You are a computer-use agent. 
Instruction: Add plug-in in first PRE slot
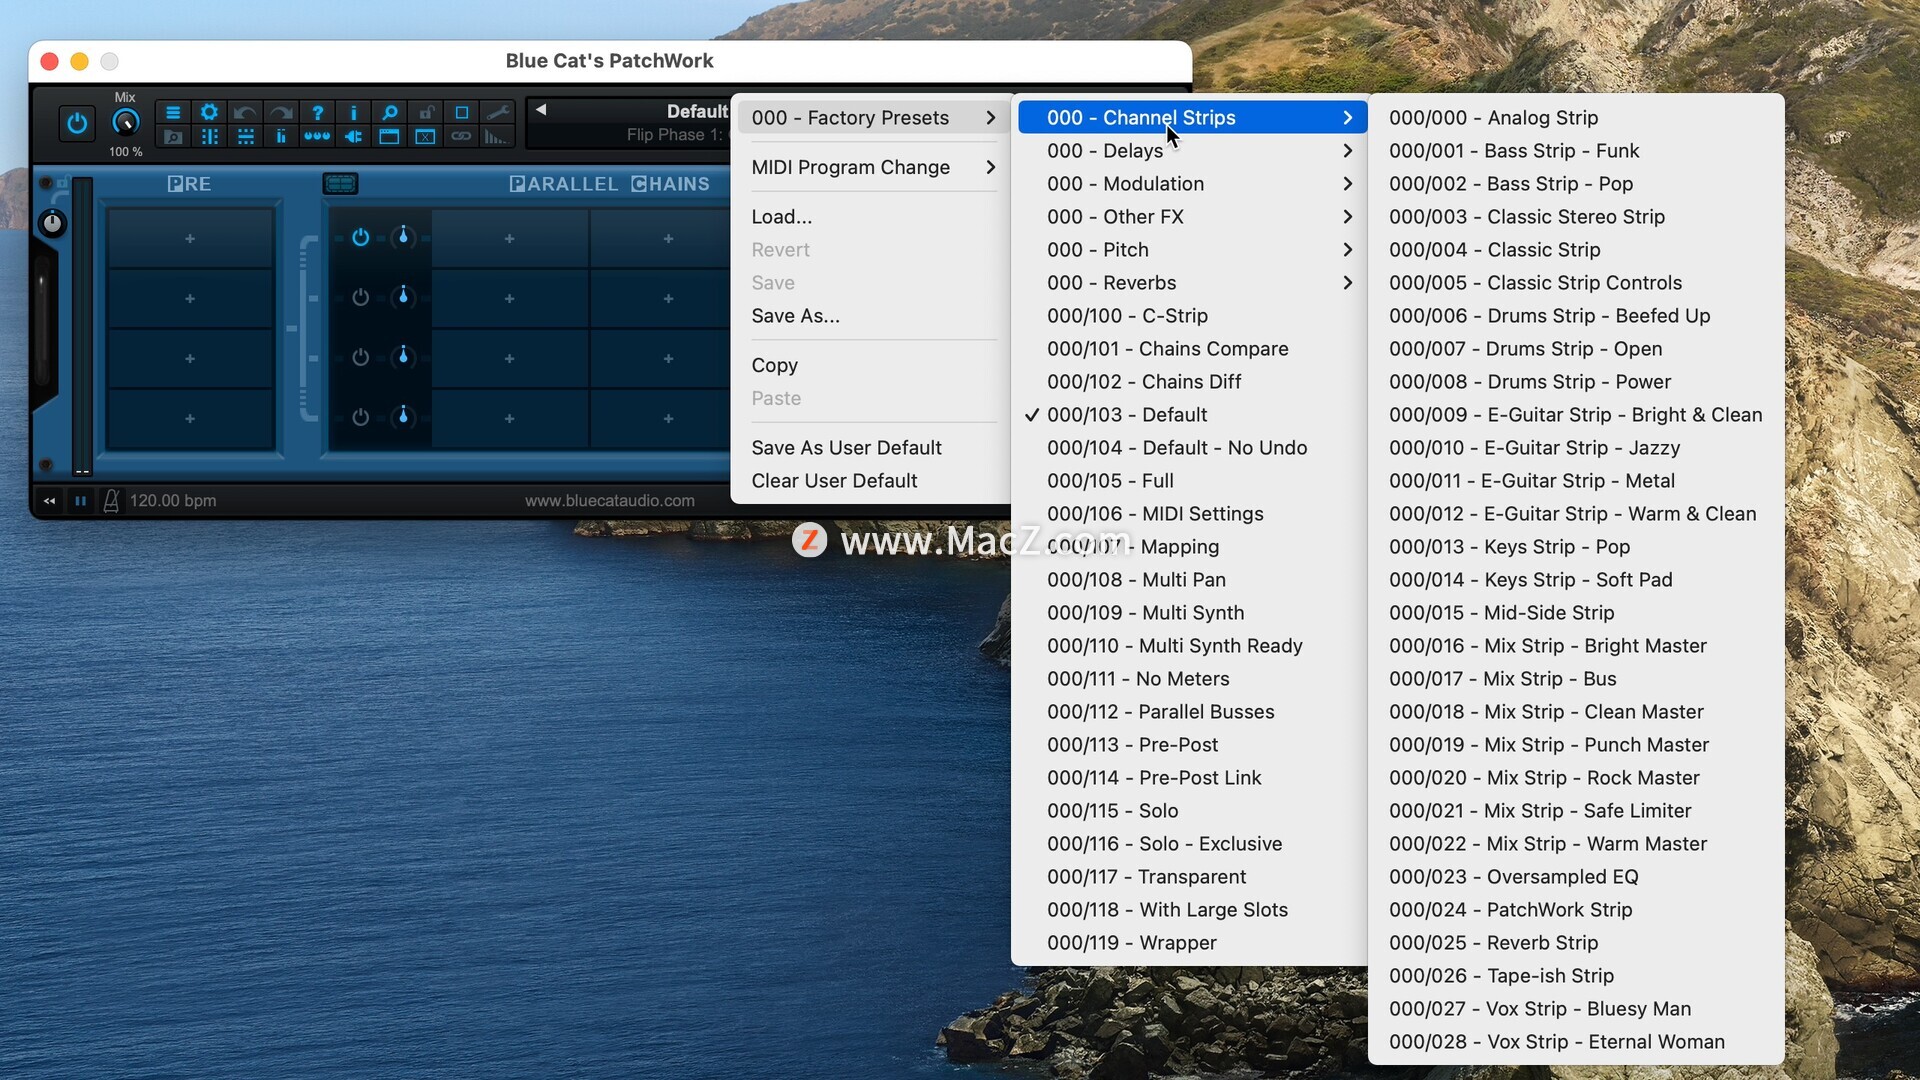190,238
